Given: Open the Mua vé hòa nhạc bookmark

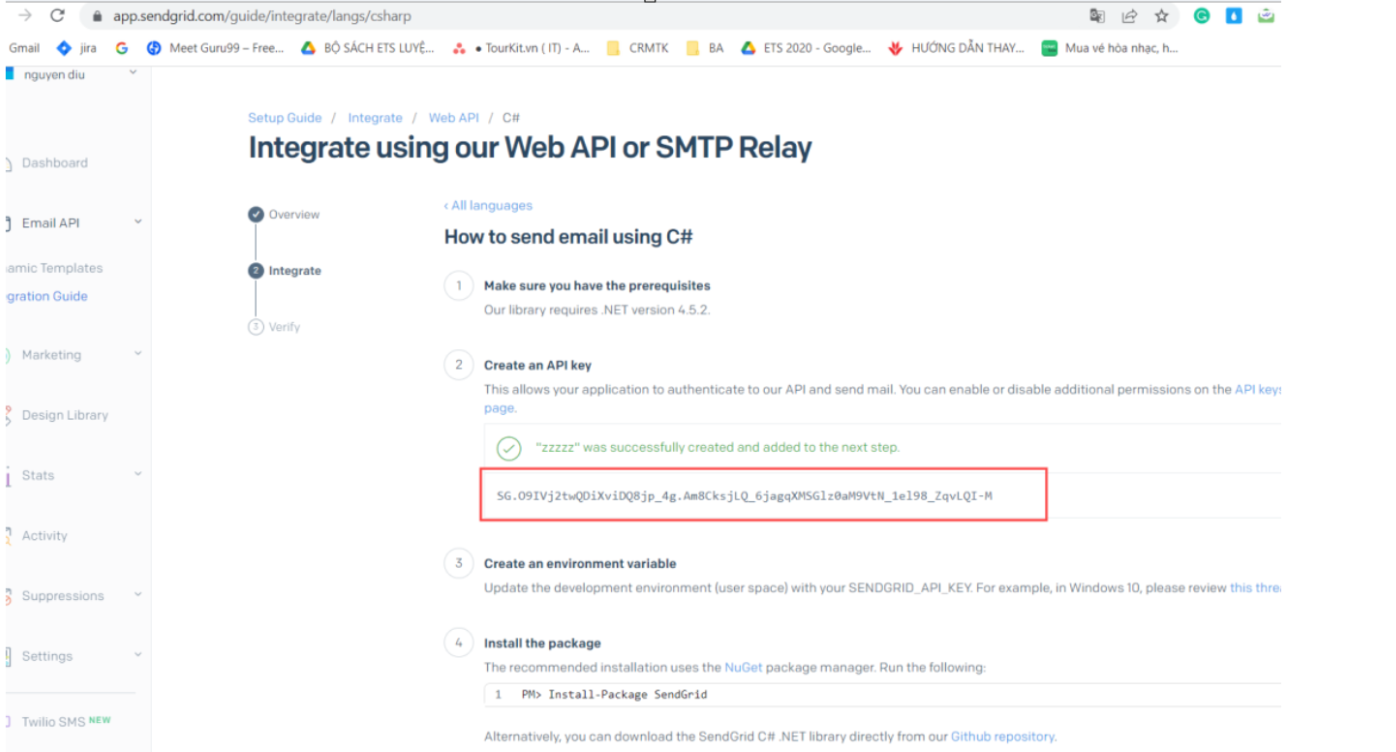Looking at the screenshot, I should tap(1110, 48).
